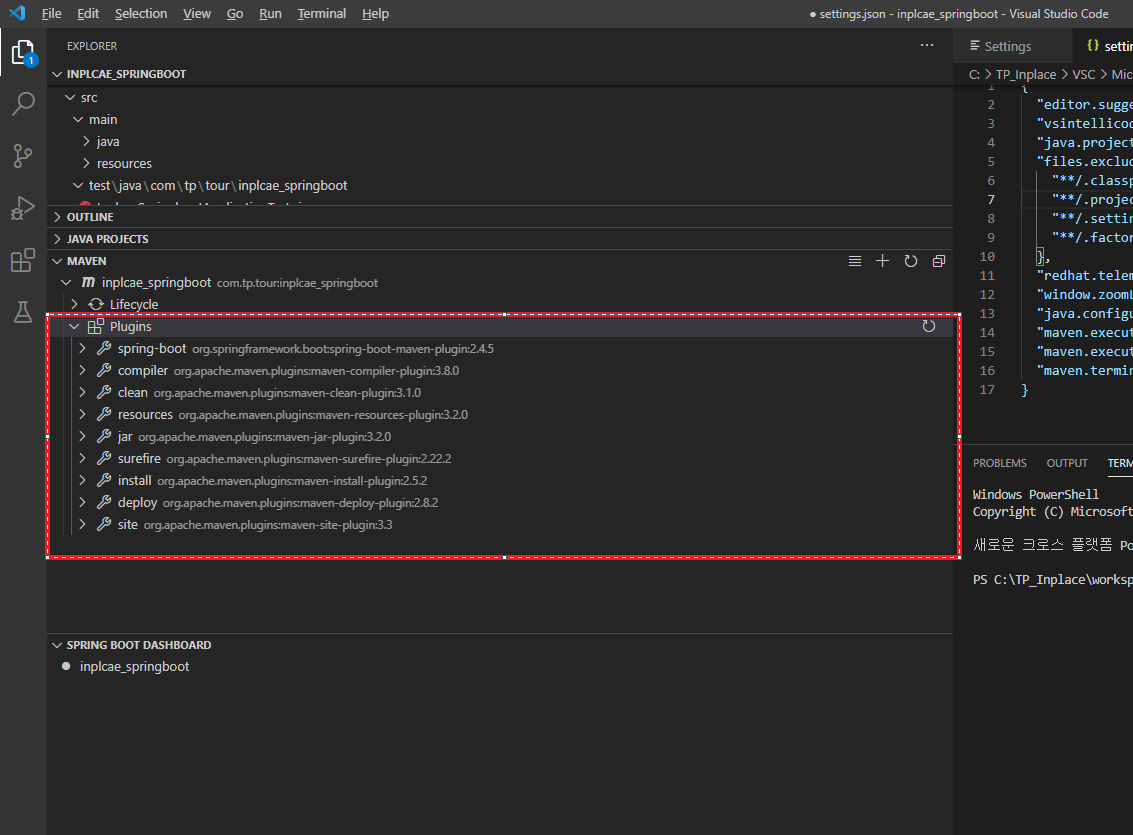
Task: Collapse SPRING BOOT DASHBOARD section
Action: pyautogui.click(x=57, y=645)
